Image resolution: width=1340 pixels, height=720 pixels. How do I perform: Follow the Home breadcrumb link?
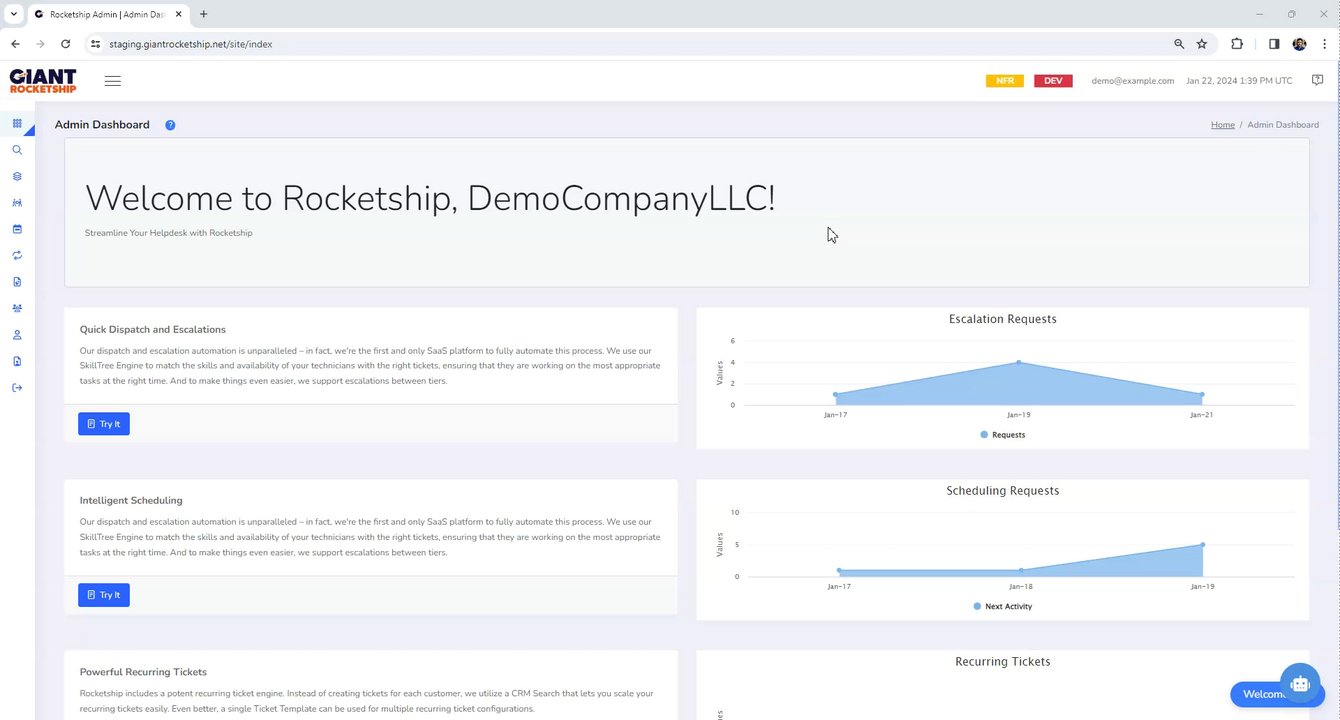point(1222,125)
